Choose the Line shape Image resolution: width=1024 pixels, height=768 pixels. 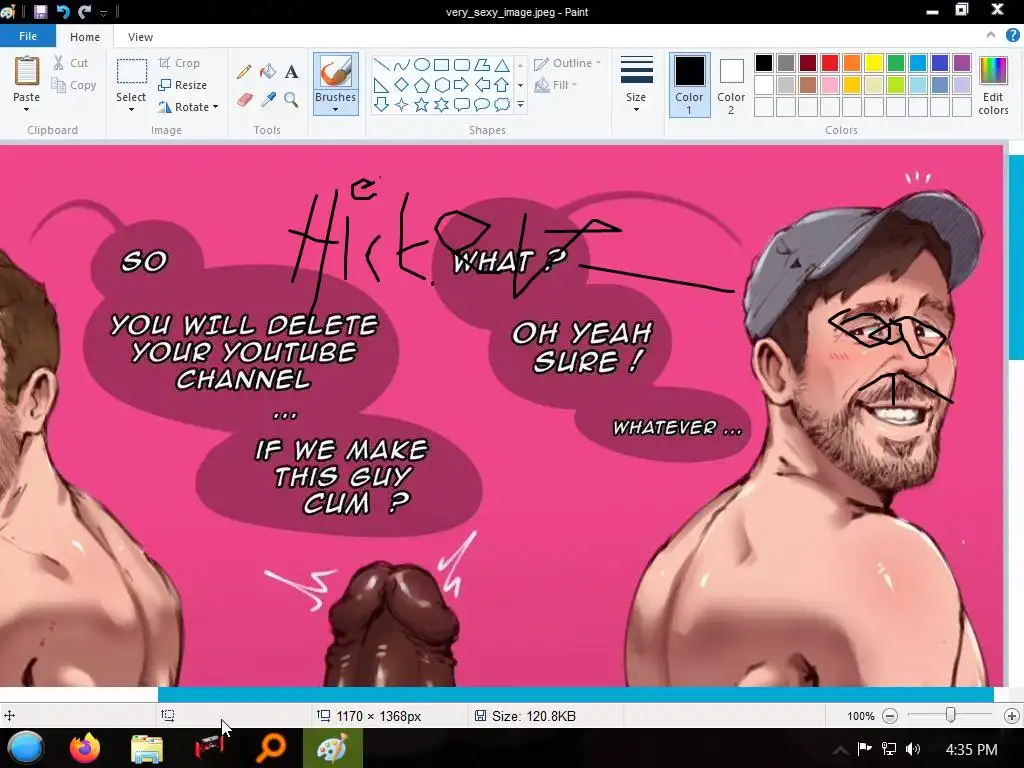[x=381, y=65]
